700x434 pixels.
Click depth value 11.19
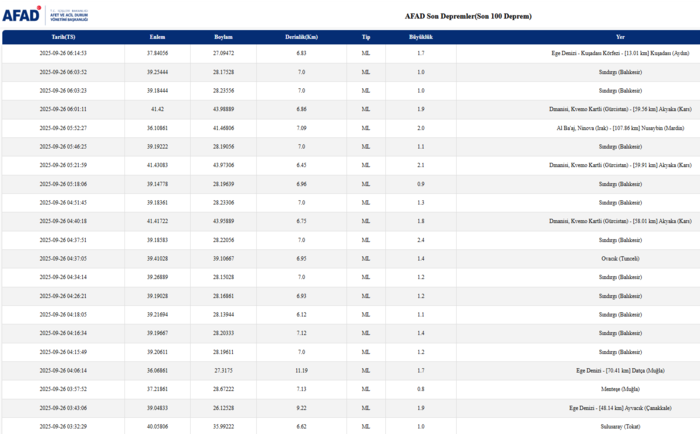[301, 371]
